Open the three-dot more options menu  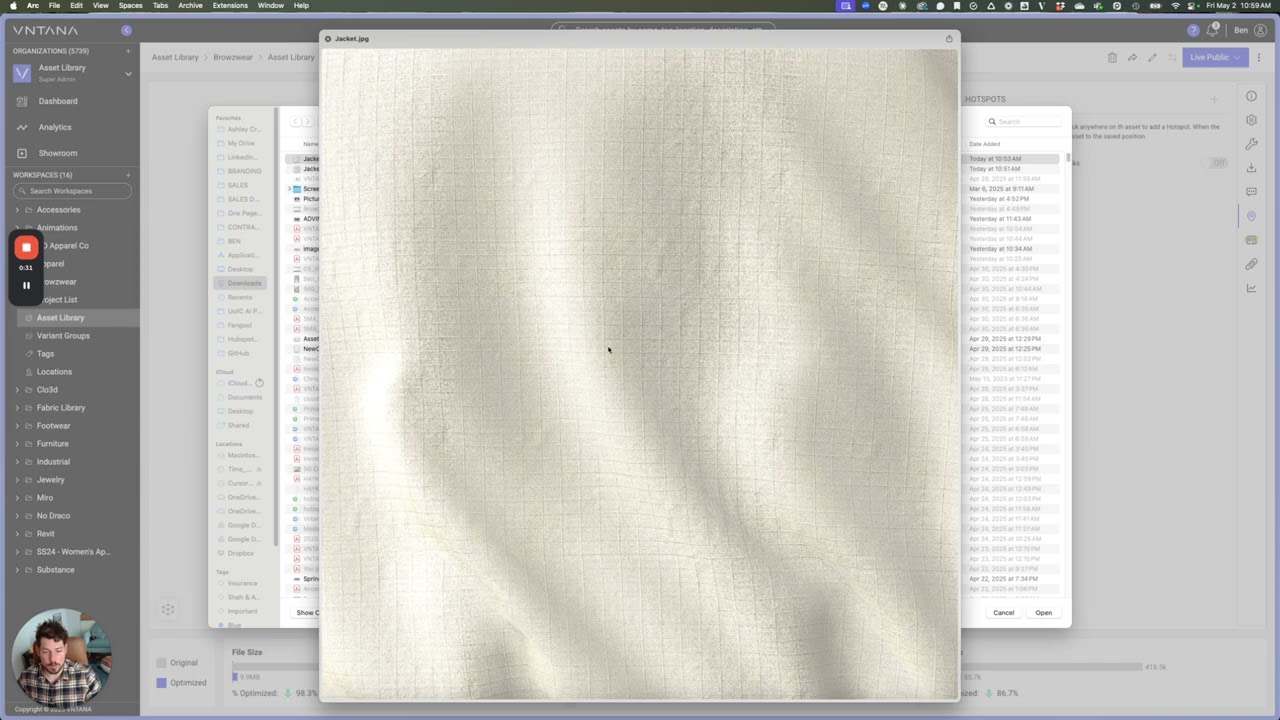point(1259,58)
